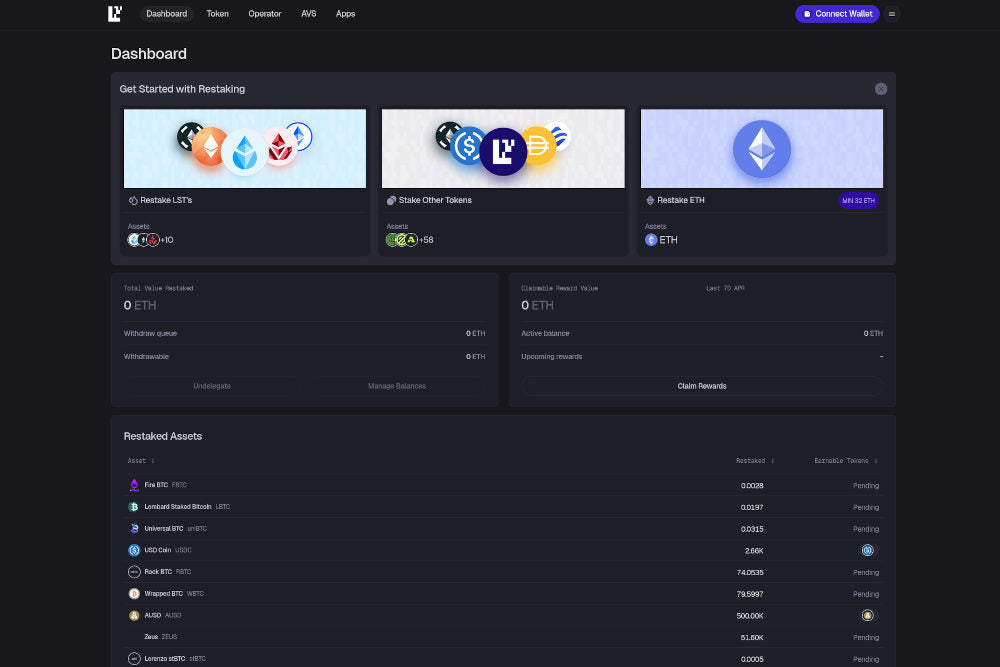Sort table by the Asset column
This screenshot has height=667, width=1000.
pos(140,461)
